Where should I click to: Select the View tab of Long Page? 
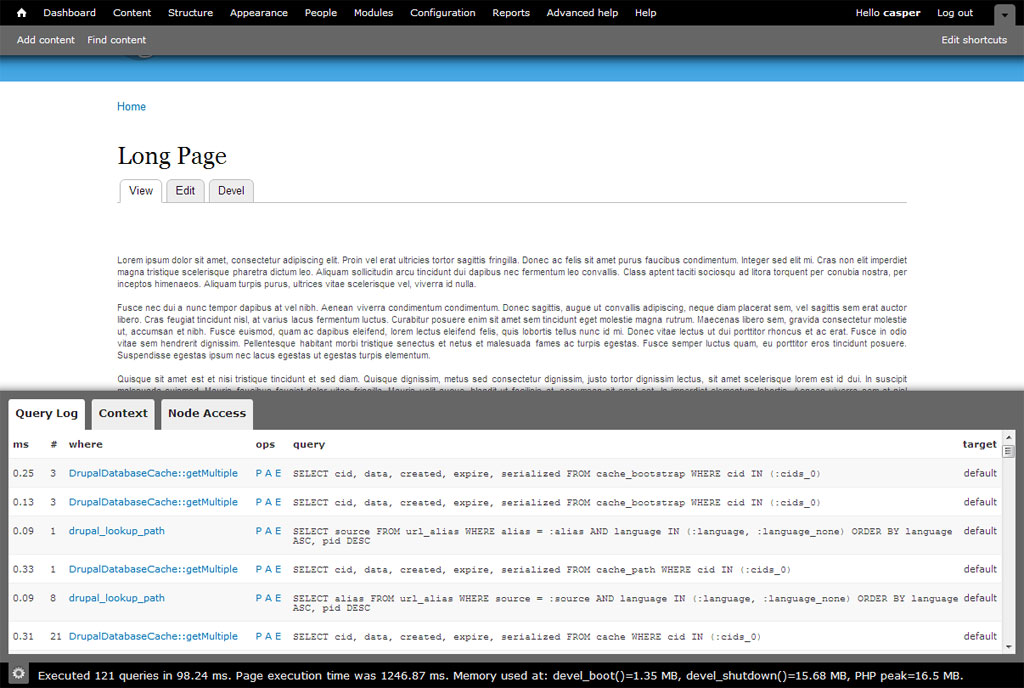click(140, 191)
